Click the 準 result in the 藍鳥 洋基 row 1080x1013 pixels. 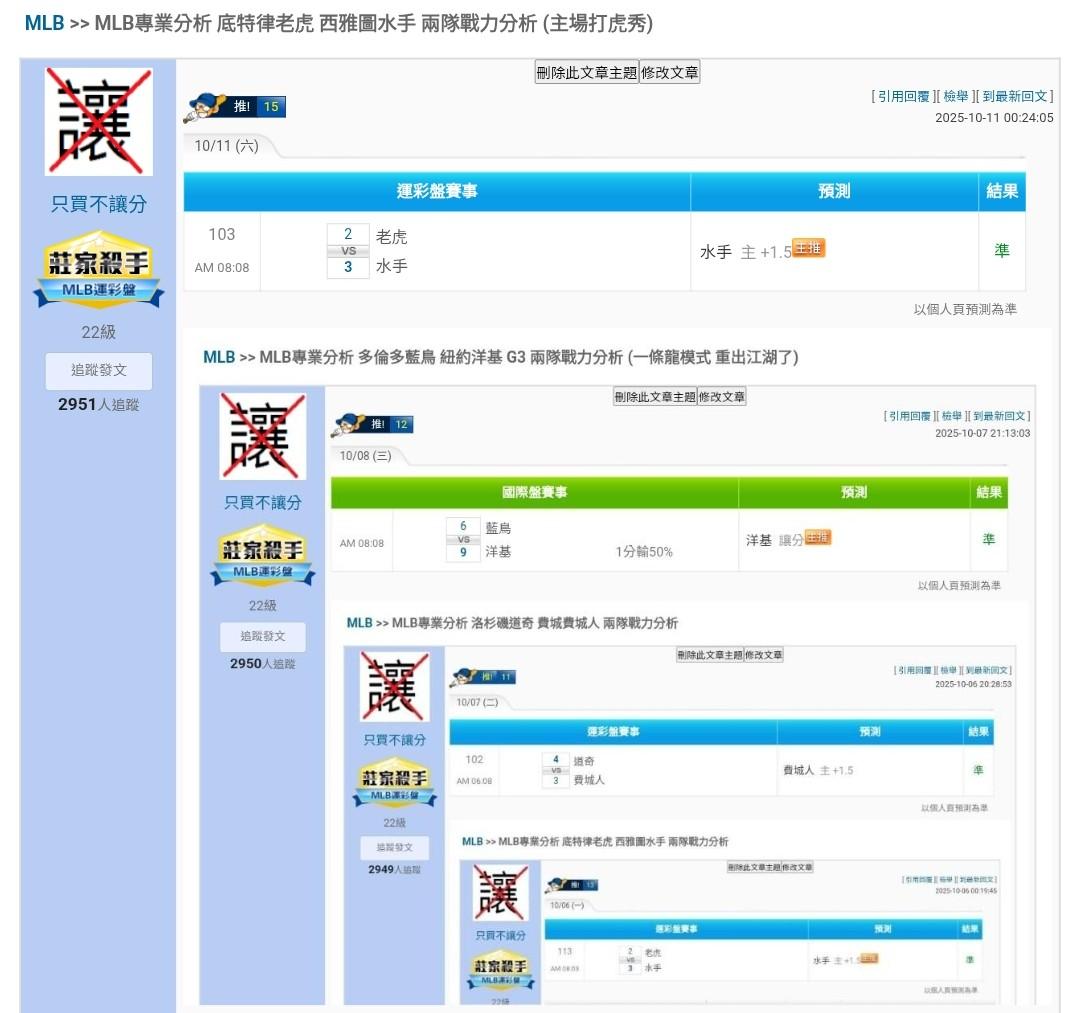[988, 539]
